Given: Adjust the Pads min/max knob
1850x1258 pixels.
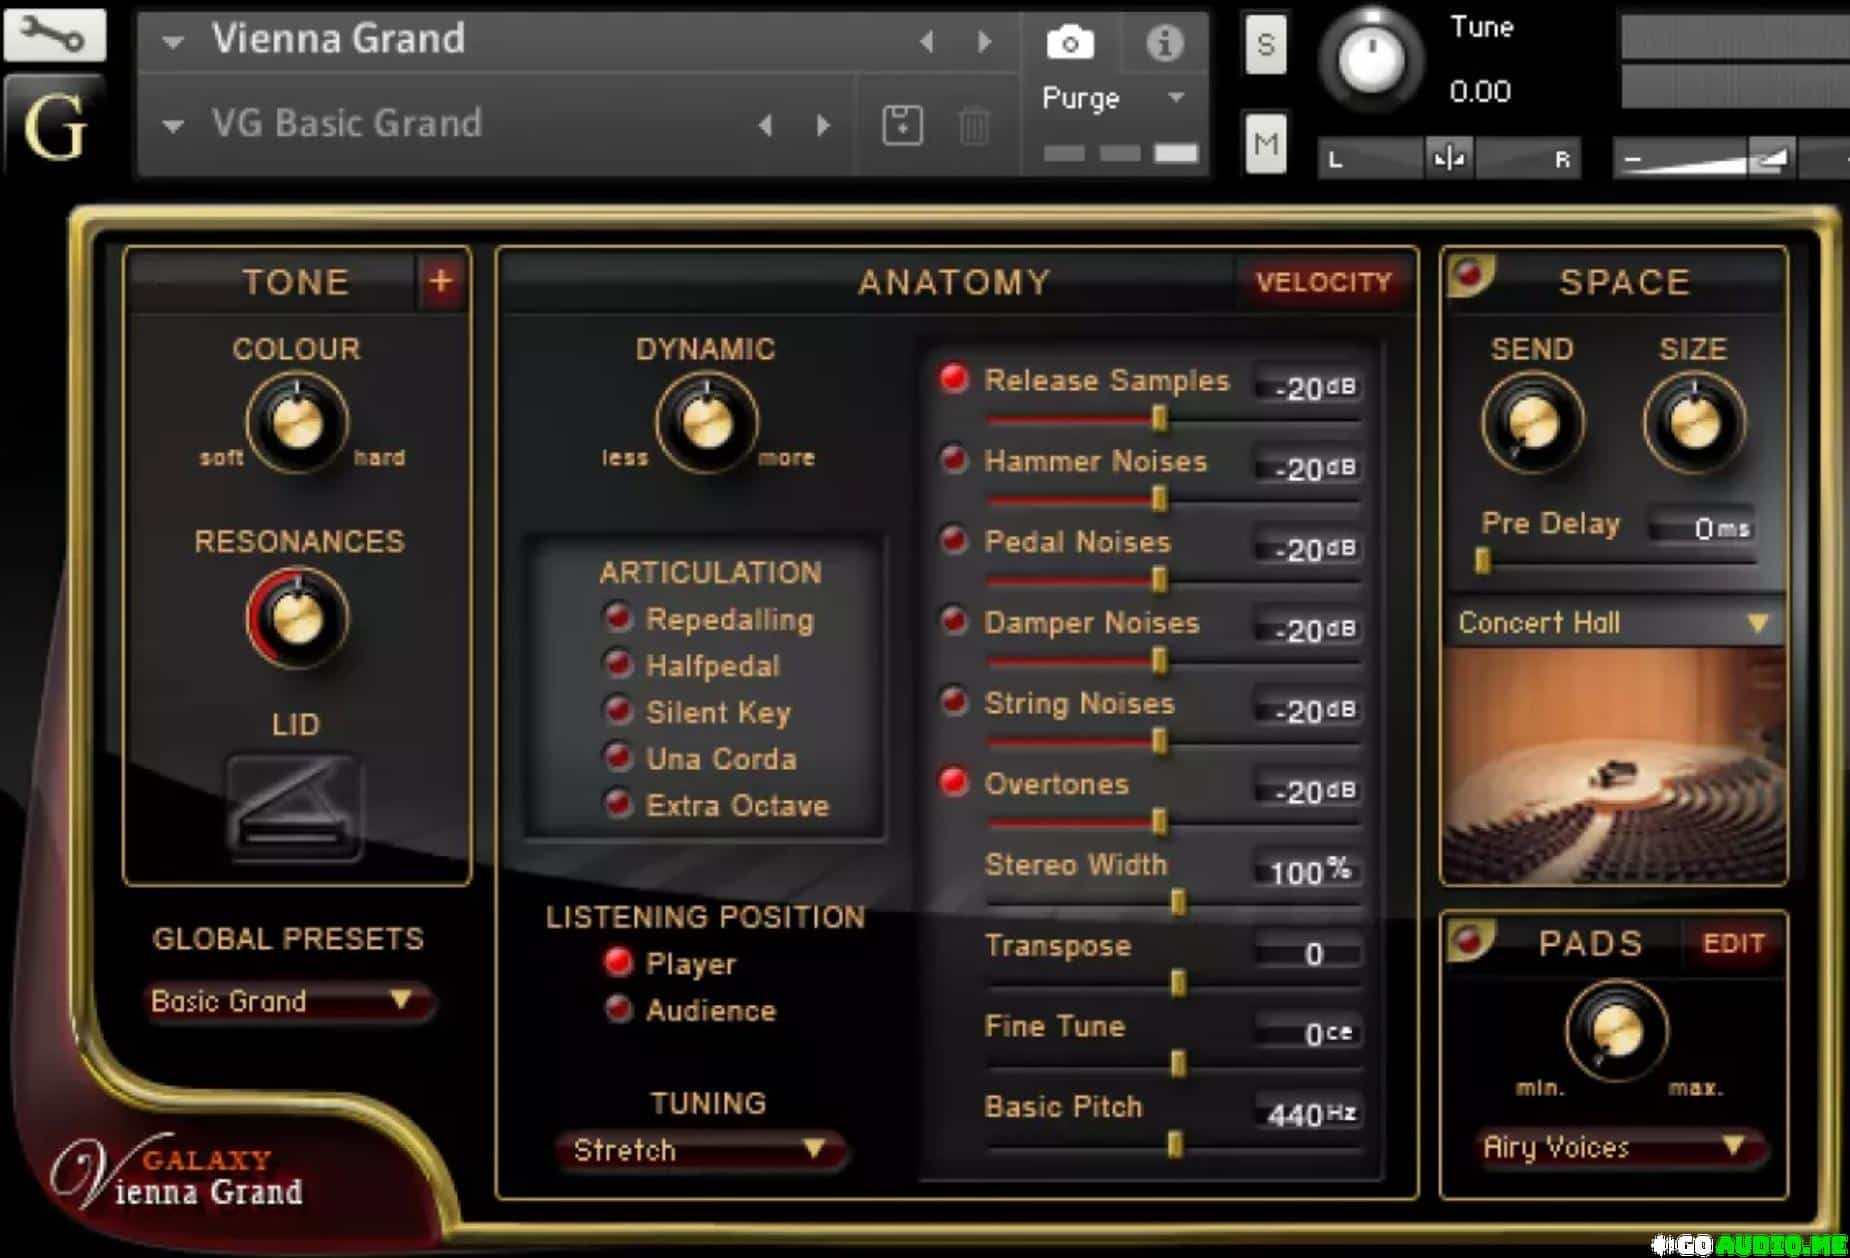Looking at the screenshot, I should pyautogui.click(x=1616, y=1032).
